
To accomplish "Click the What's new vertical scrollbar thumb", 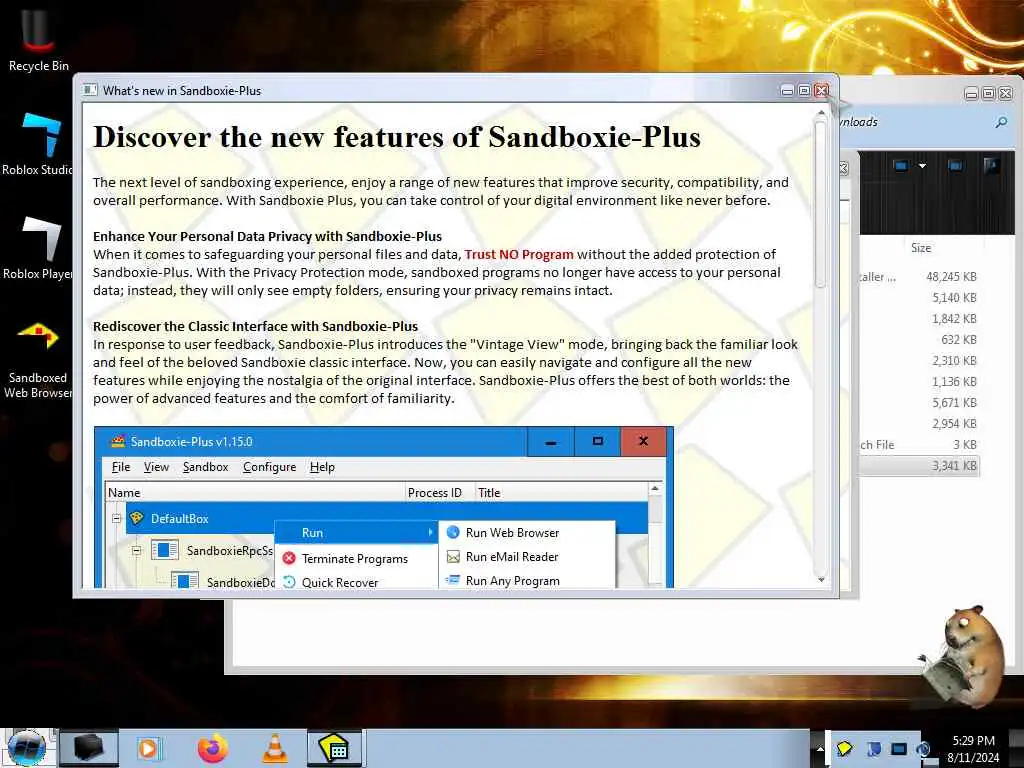I will [x=821, y=204].
